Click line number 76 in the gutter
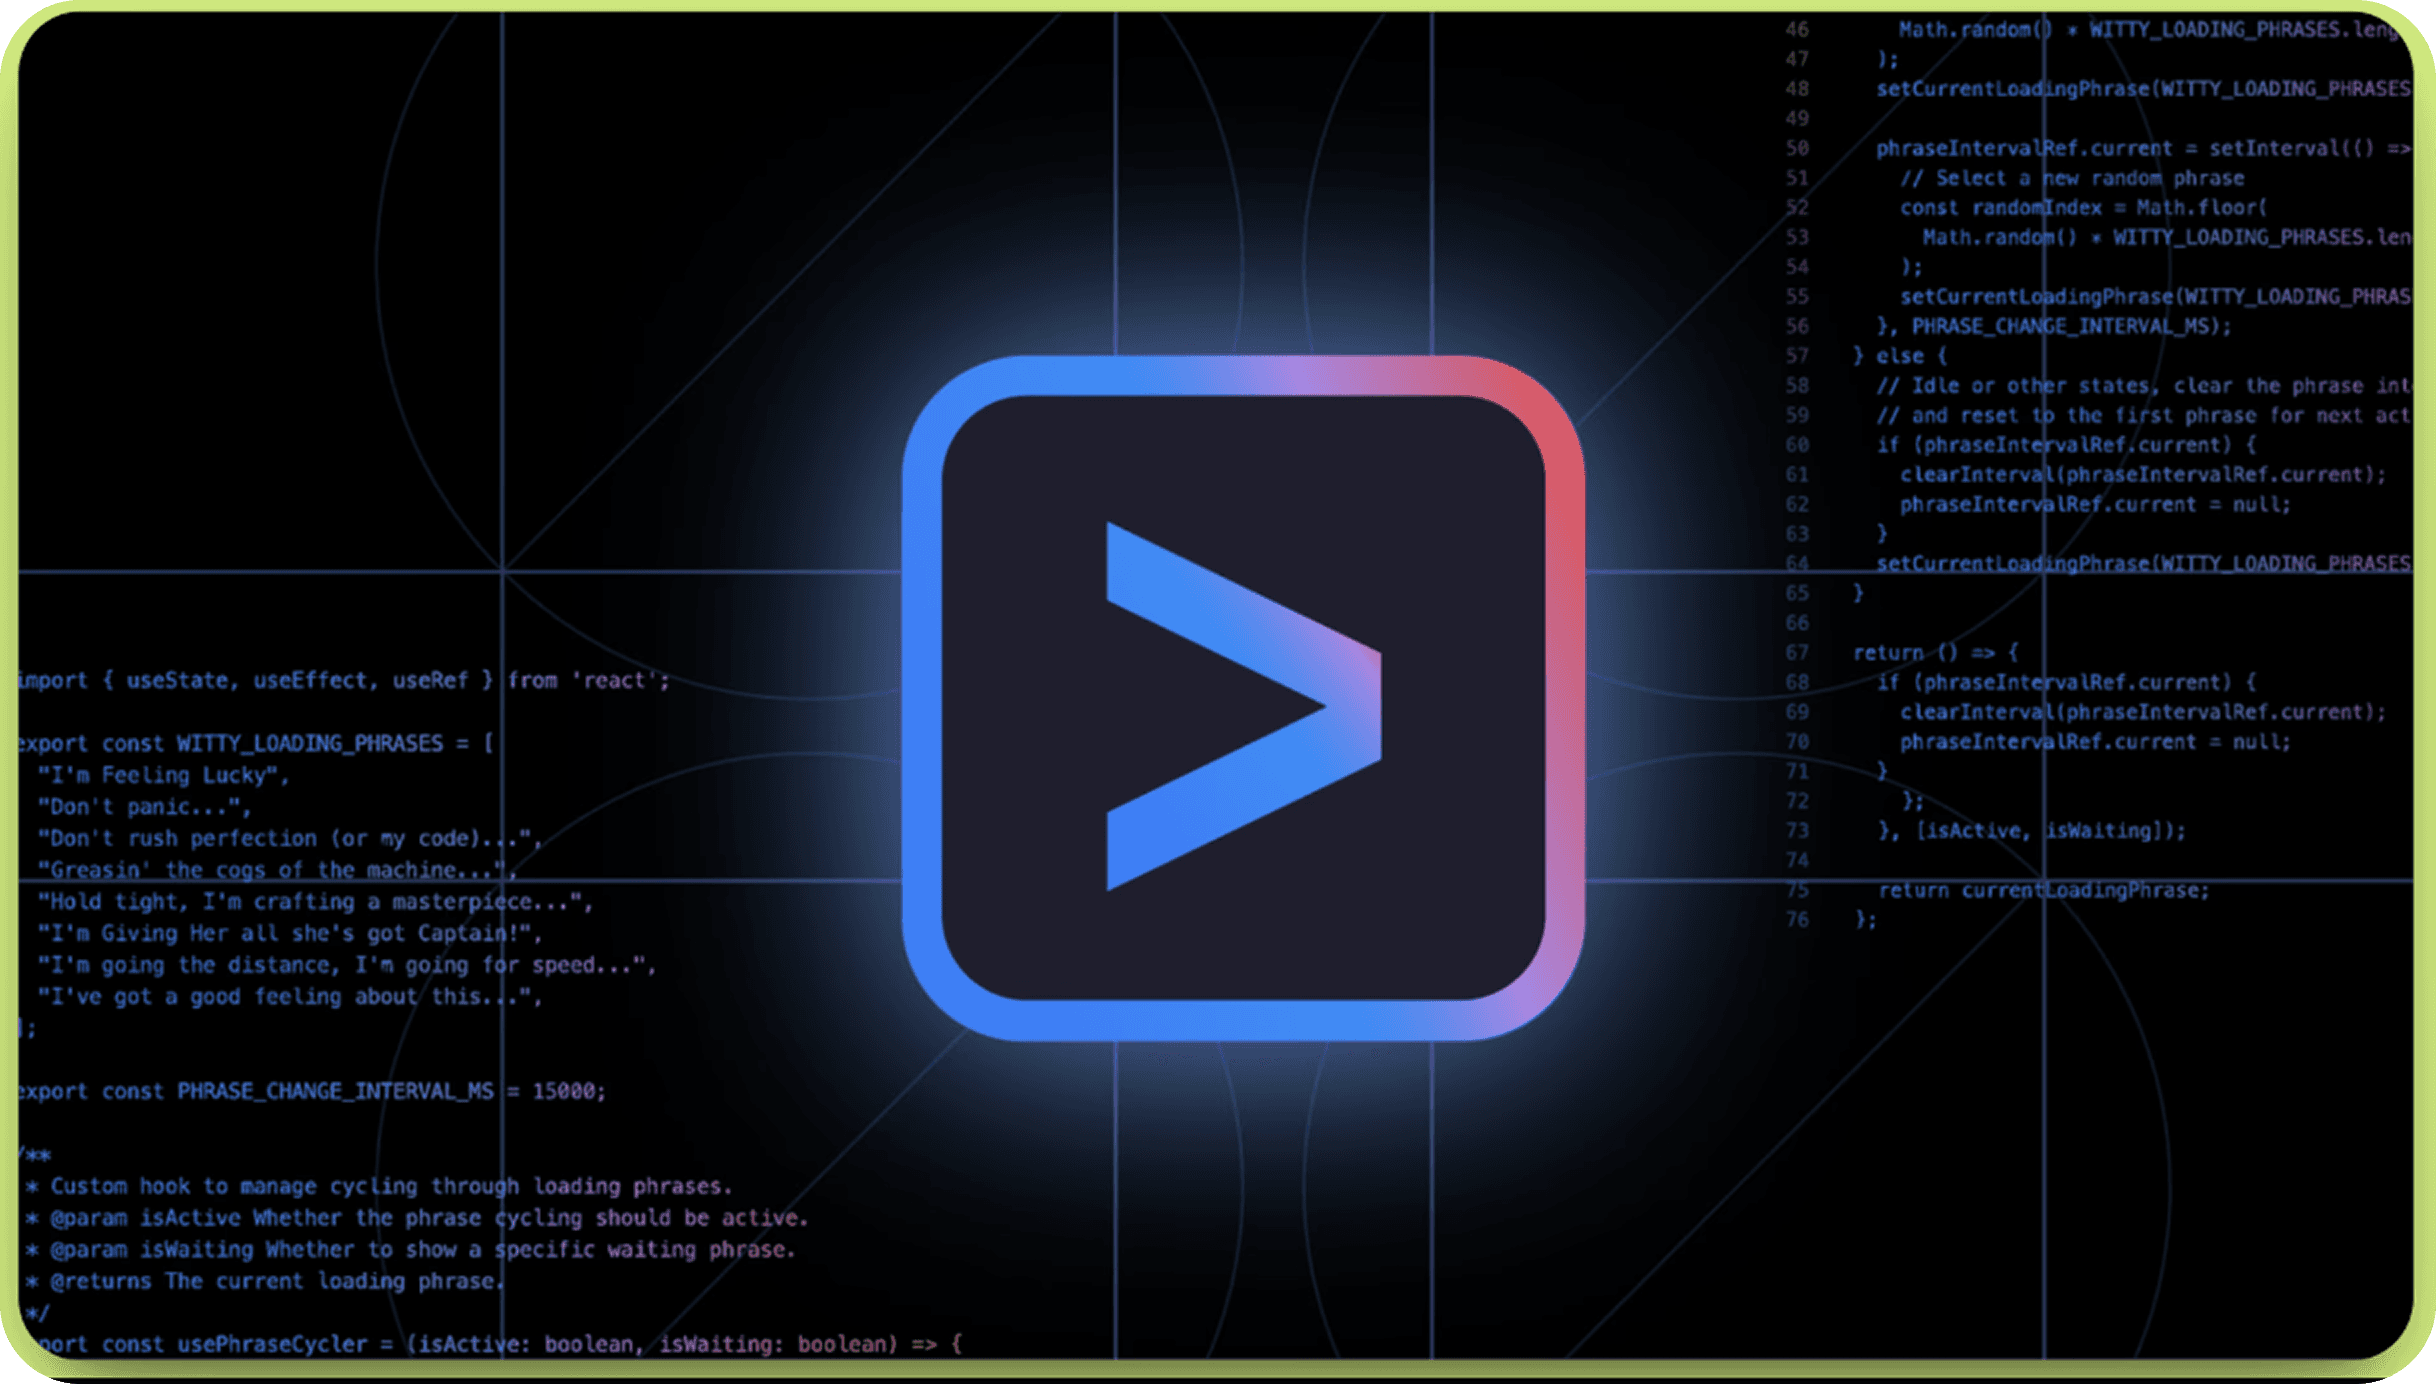The width and height of the screenshot is (2436, 1384). tap(1797, 919)
